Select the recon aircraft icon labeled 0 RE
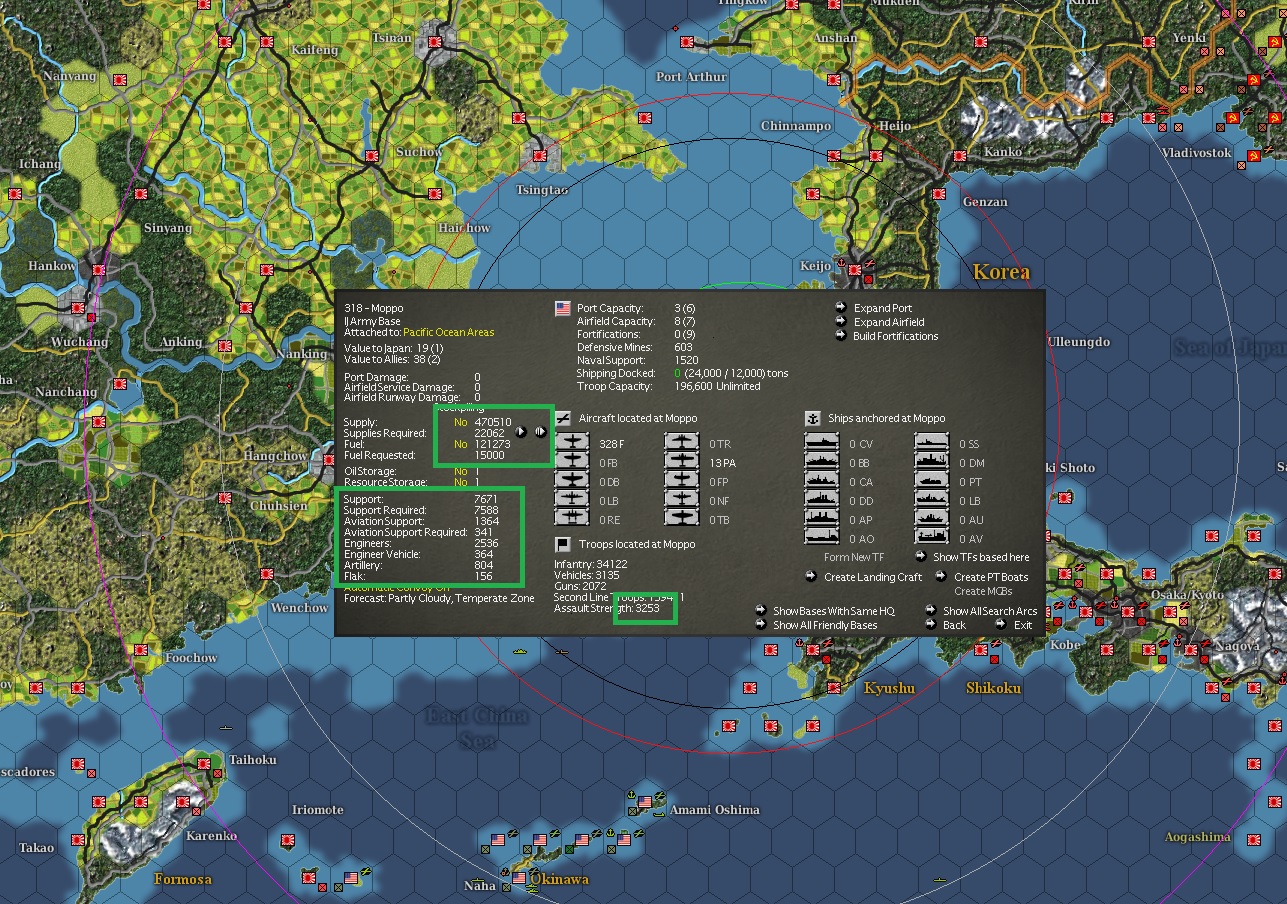Screen dimensions: 1287x904 tap(572, 519)
